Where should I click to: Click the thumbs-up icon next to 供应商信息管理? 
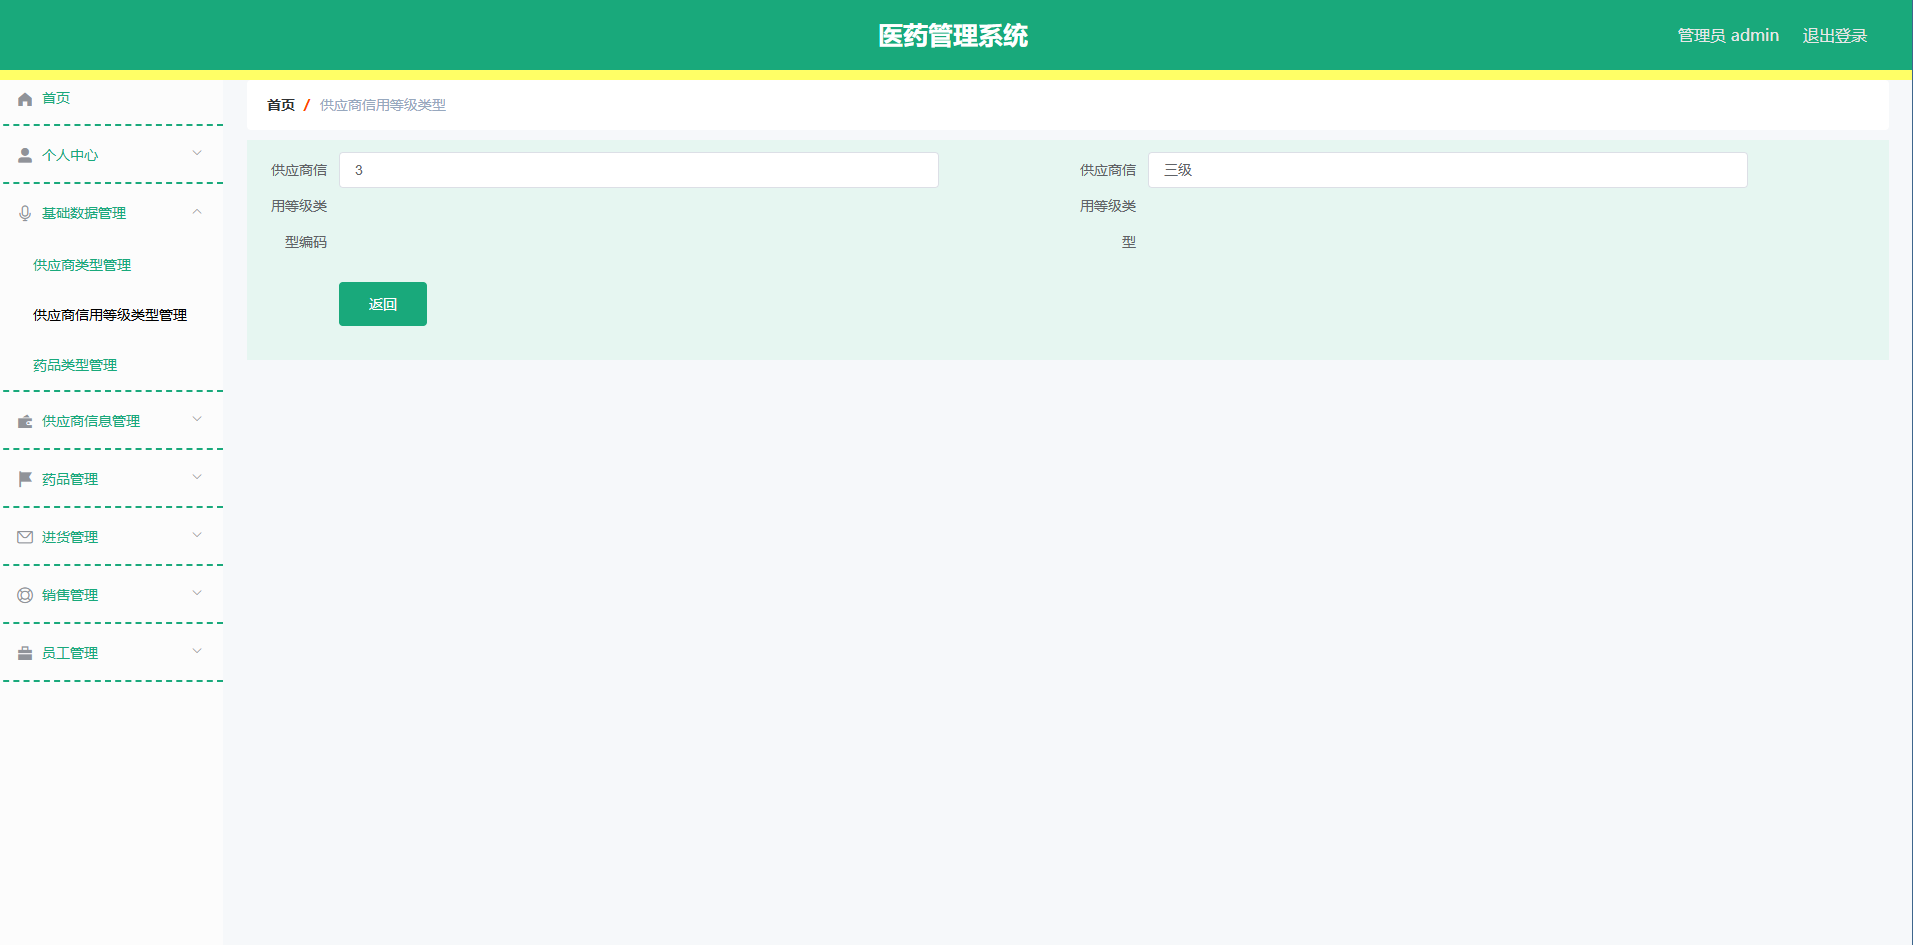[24, 421]
